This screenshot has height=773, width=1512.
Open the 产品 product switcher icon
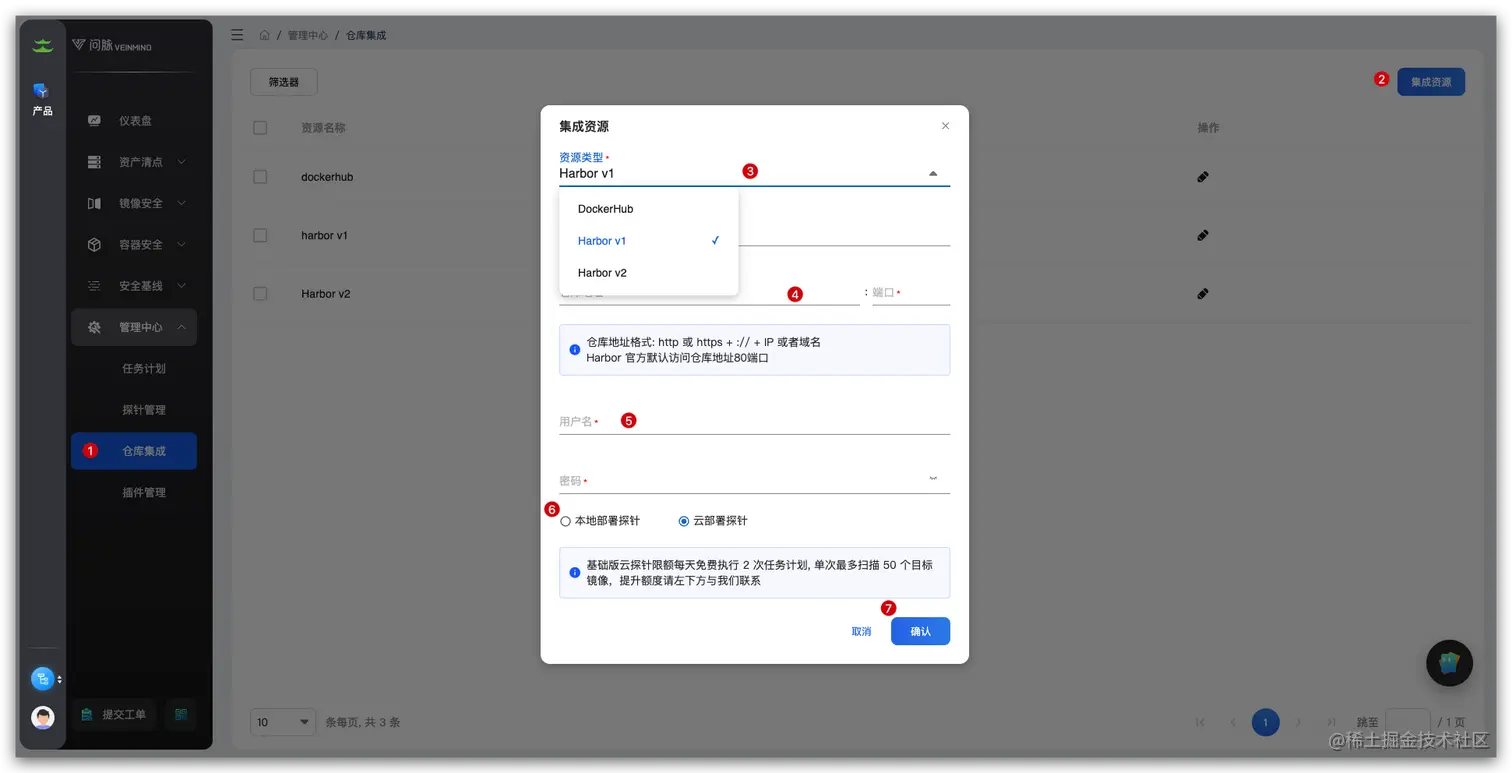point(42,90)
